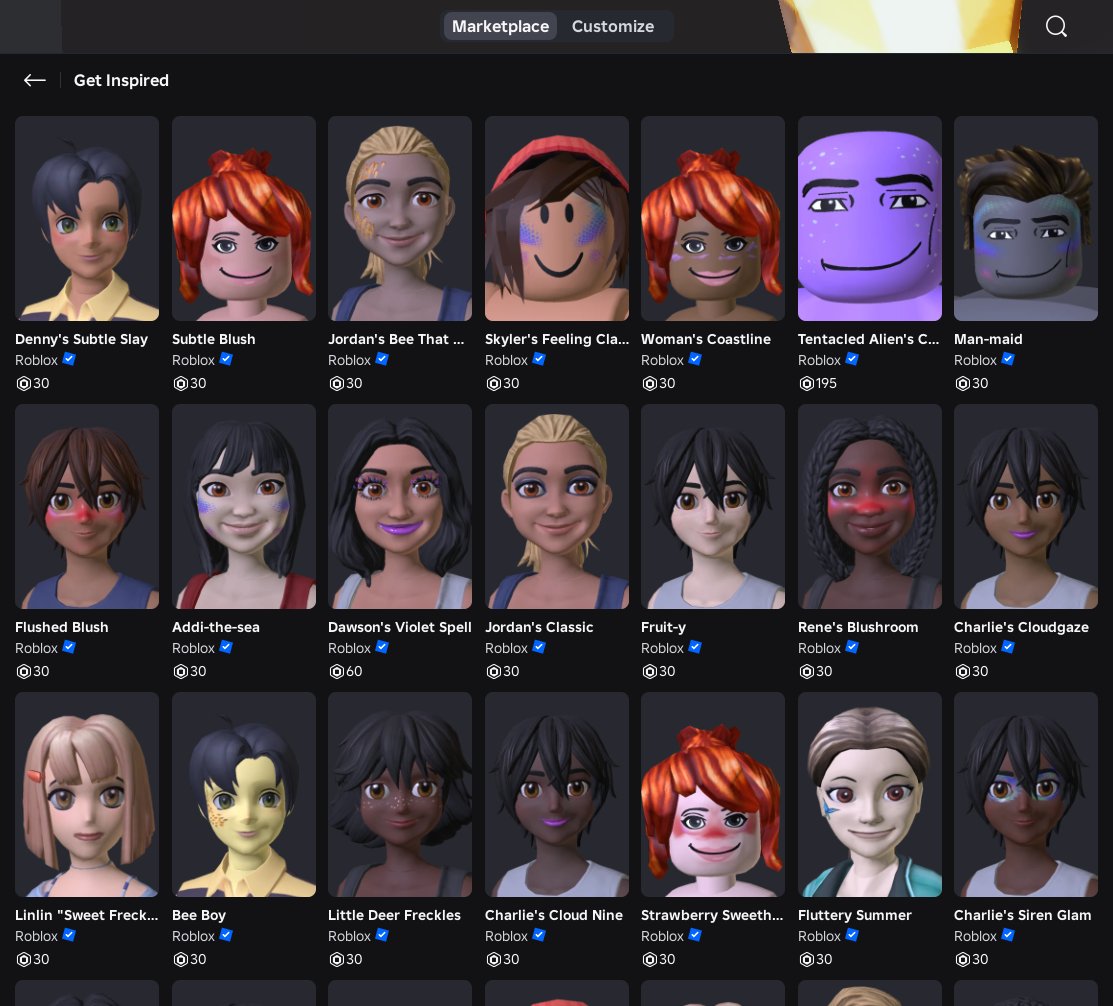The width and height of the screenshot is (1113, 1006).
Task: Open the Bee Boy thumbnail
Action: point(243,794)
